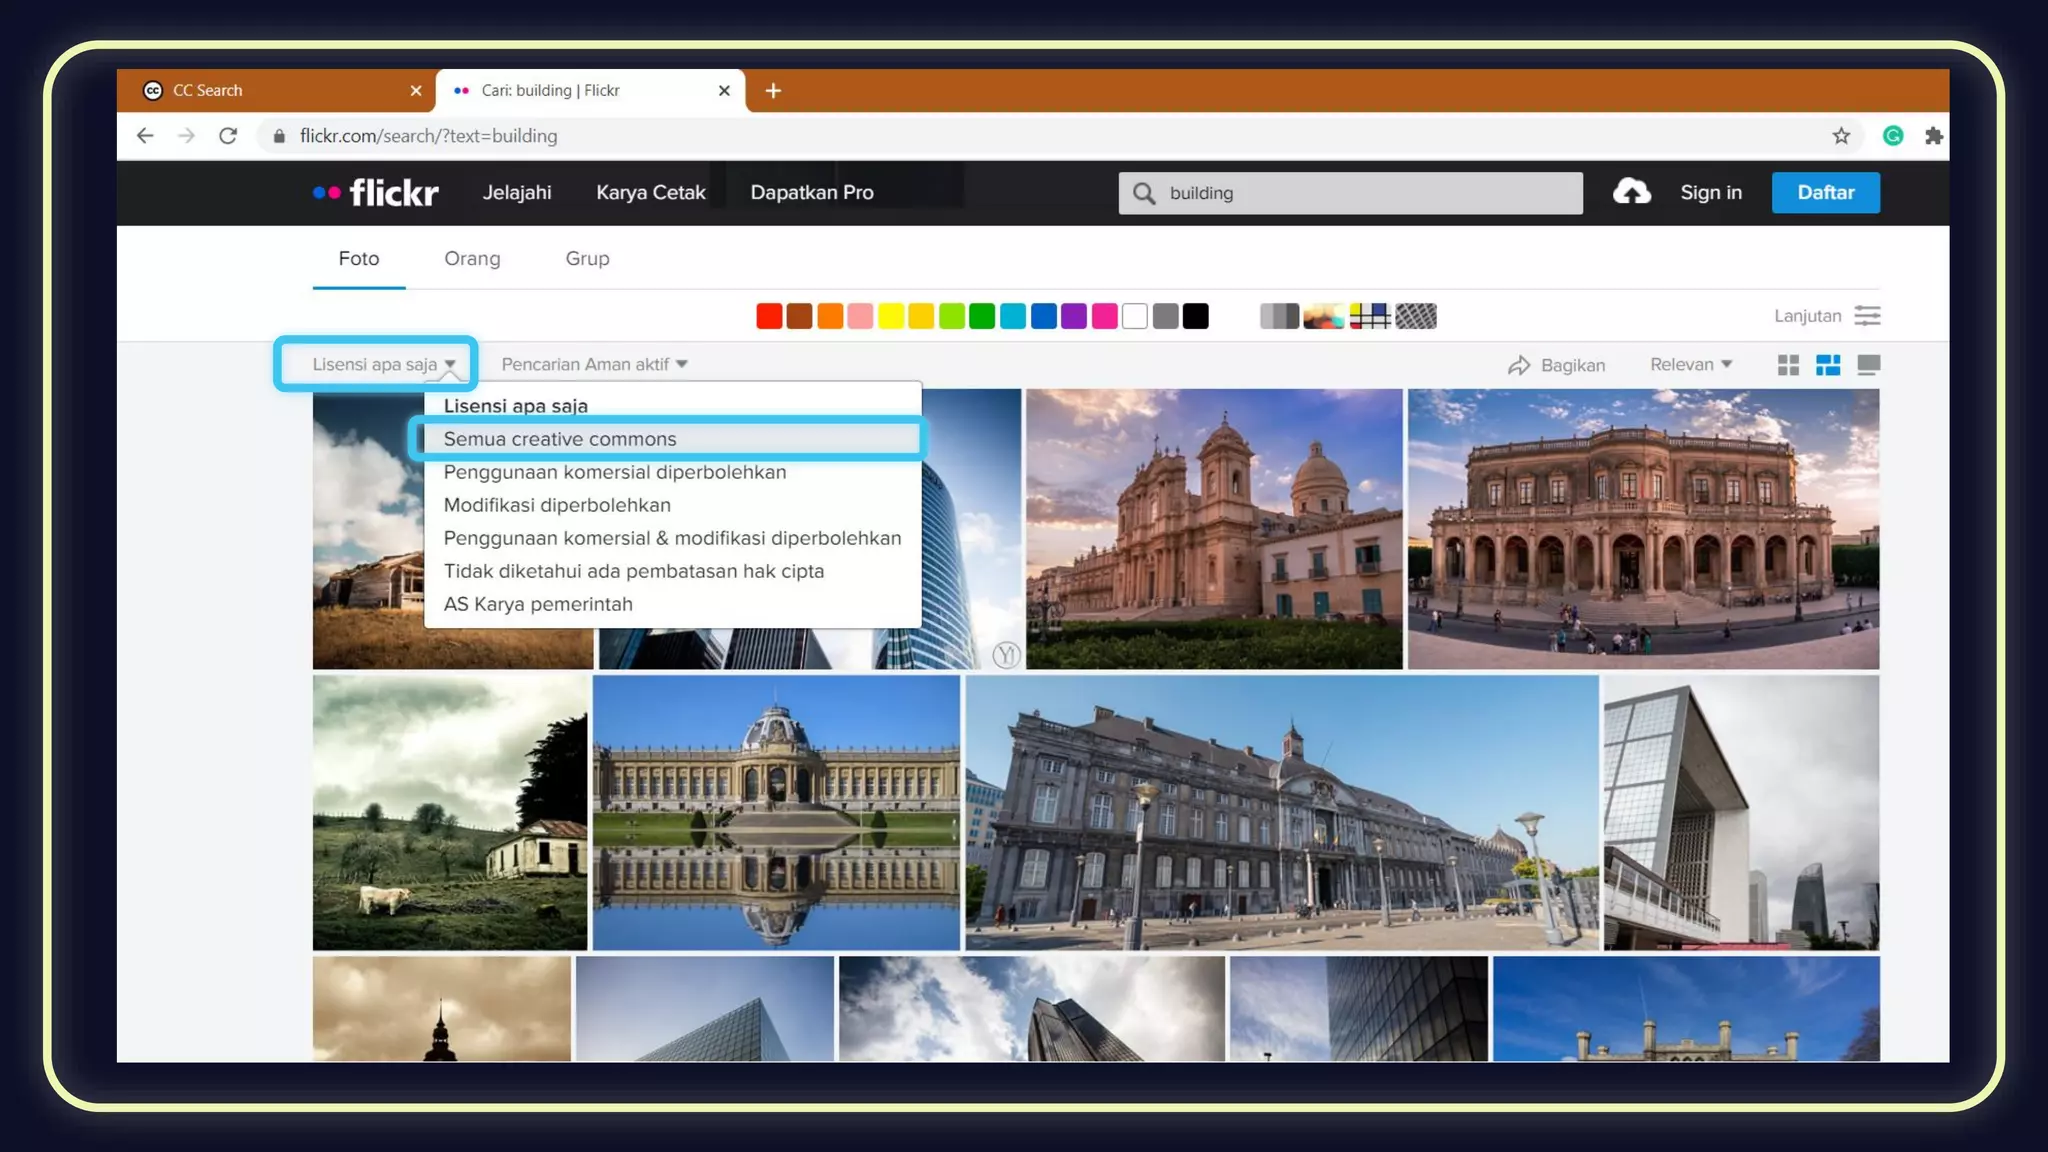Filter by the red color swatch
Screen dimensions: 2048x1152
[x=768, y=316]
